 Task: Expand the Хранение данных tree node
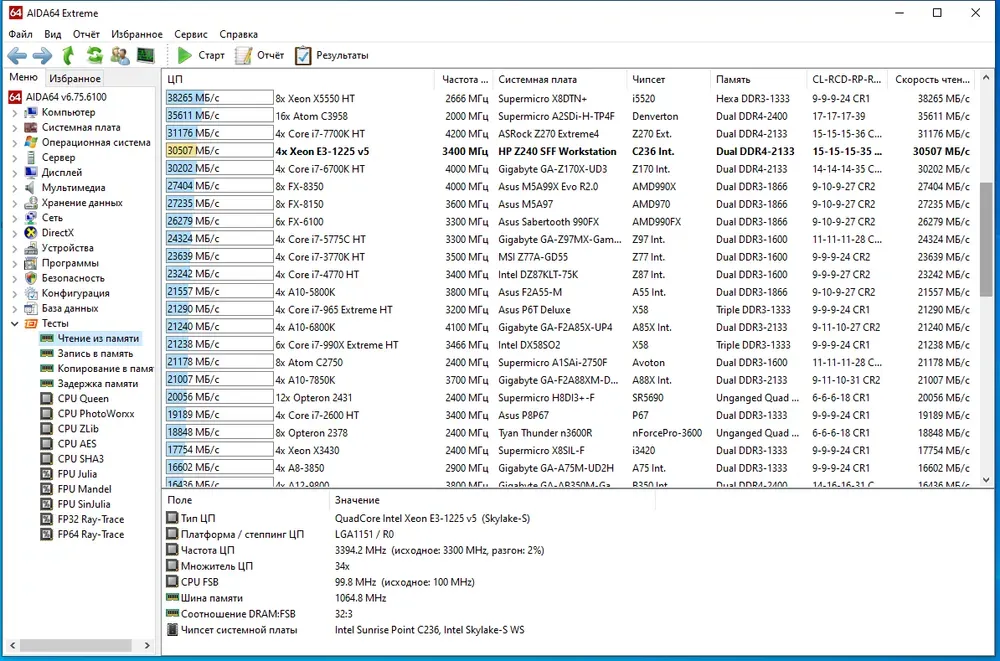[15, 203]
